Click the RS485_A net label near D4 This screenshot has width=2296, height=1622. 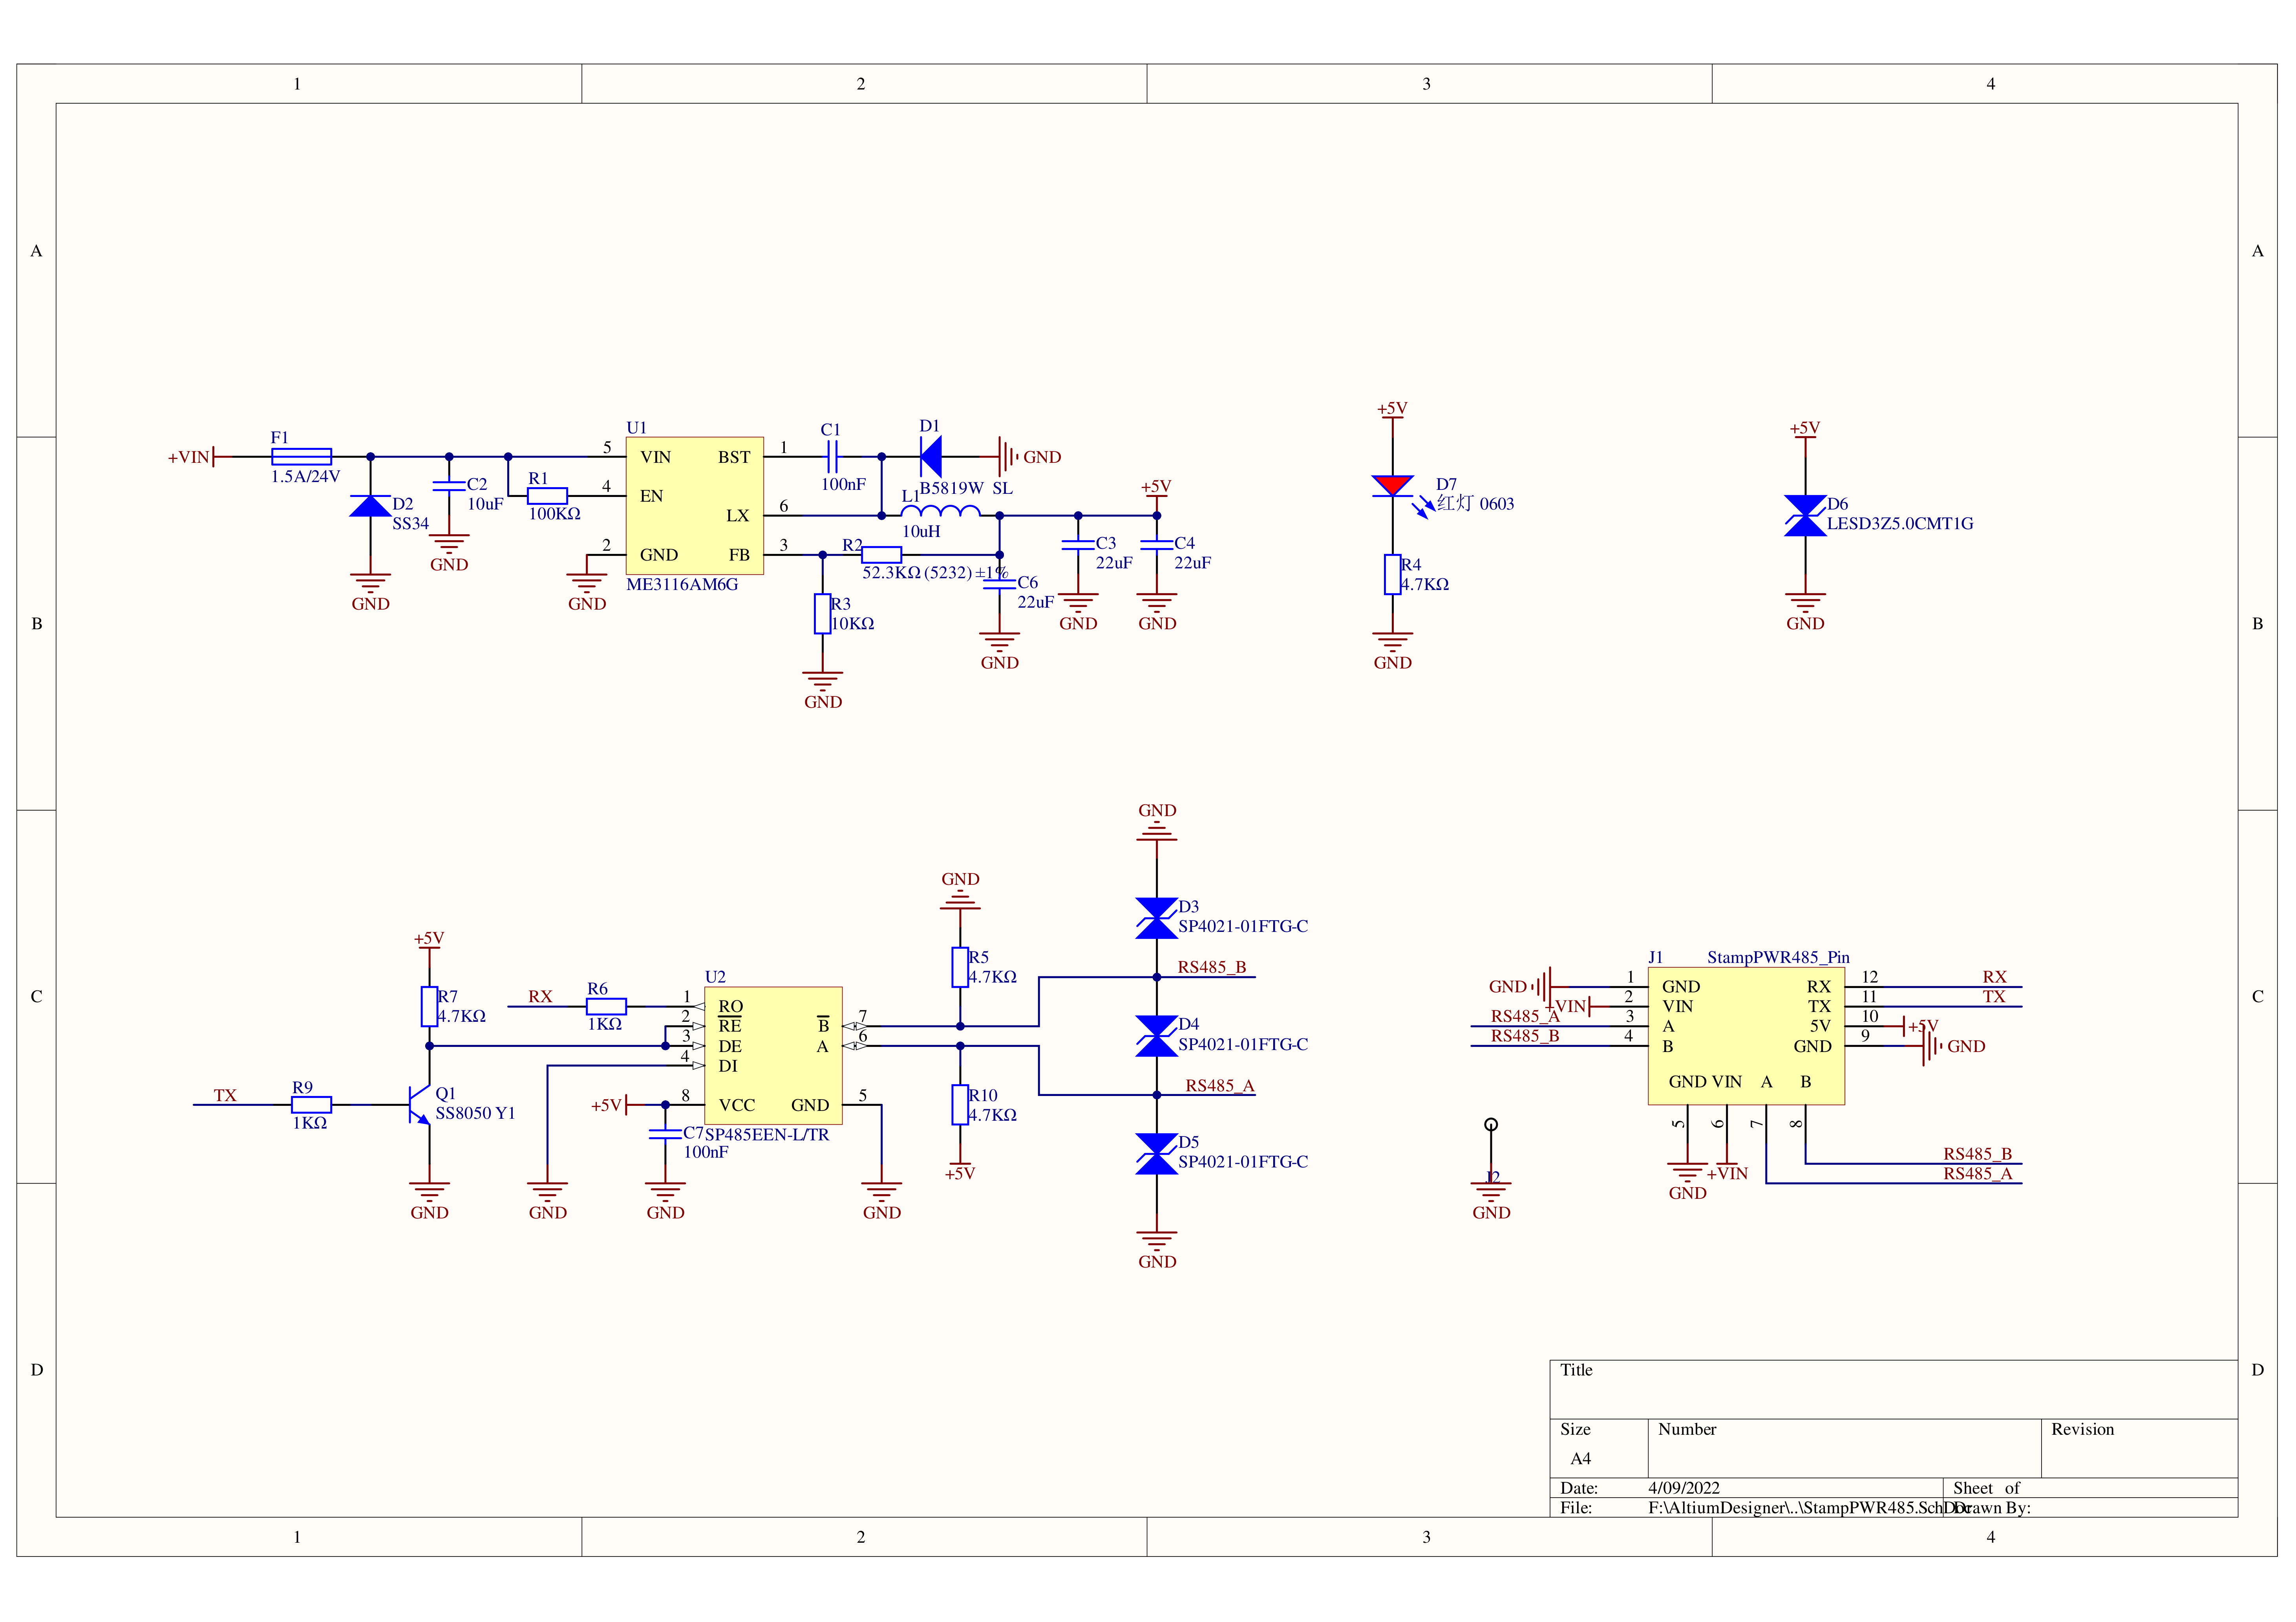coord(1219,1086)
